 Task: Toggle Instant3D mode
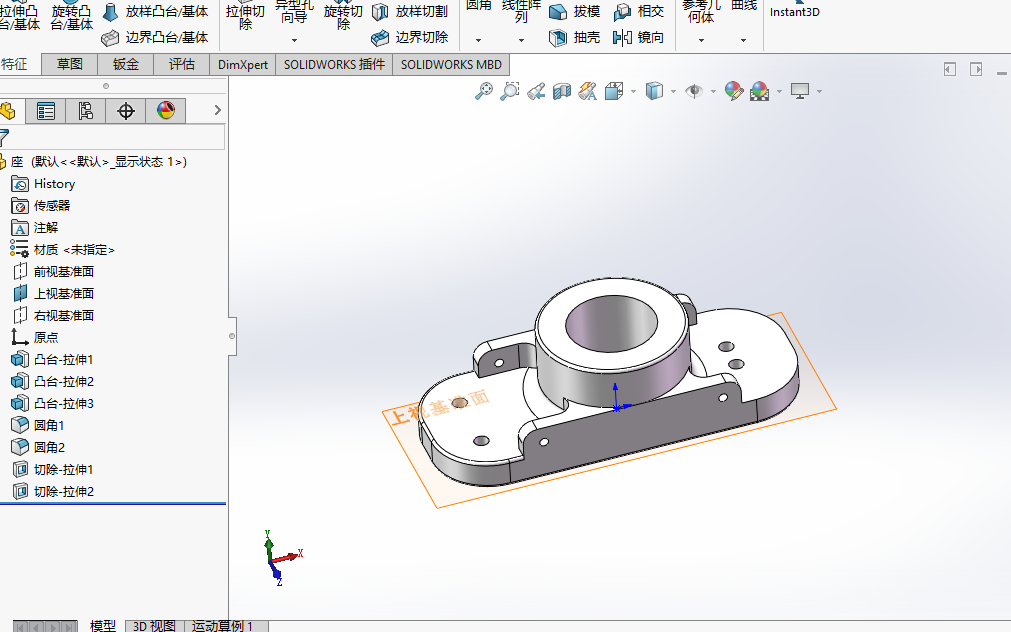point(794,12)
